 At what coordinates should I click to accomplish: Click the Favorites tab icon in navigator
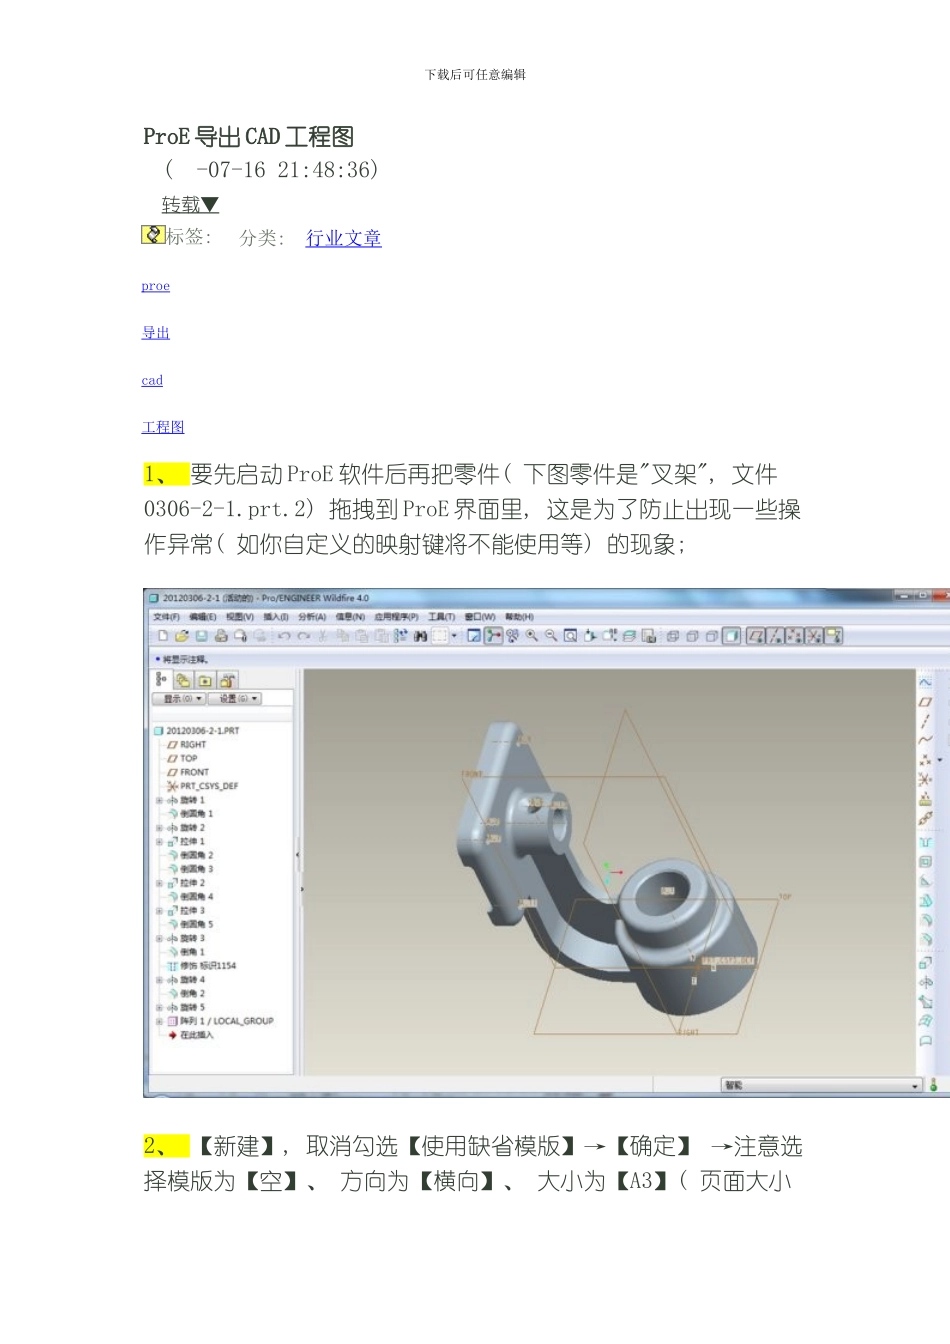(205, 680)
